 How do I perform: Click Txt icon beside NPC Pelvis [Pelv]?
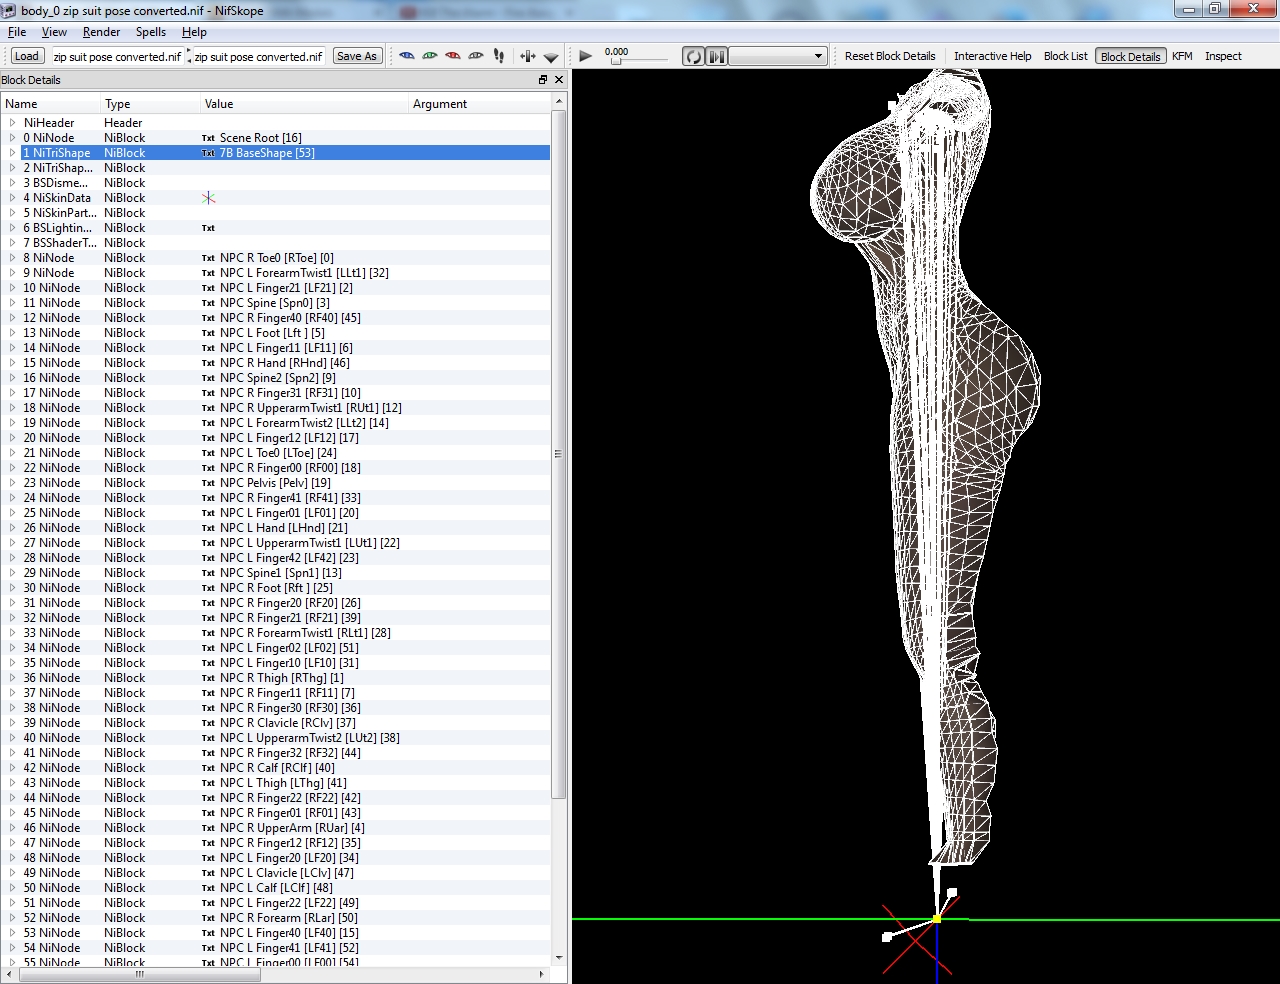pyautogui.click(x=208, y=483)
